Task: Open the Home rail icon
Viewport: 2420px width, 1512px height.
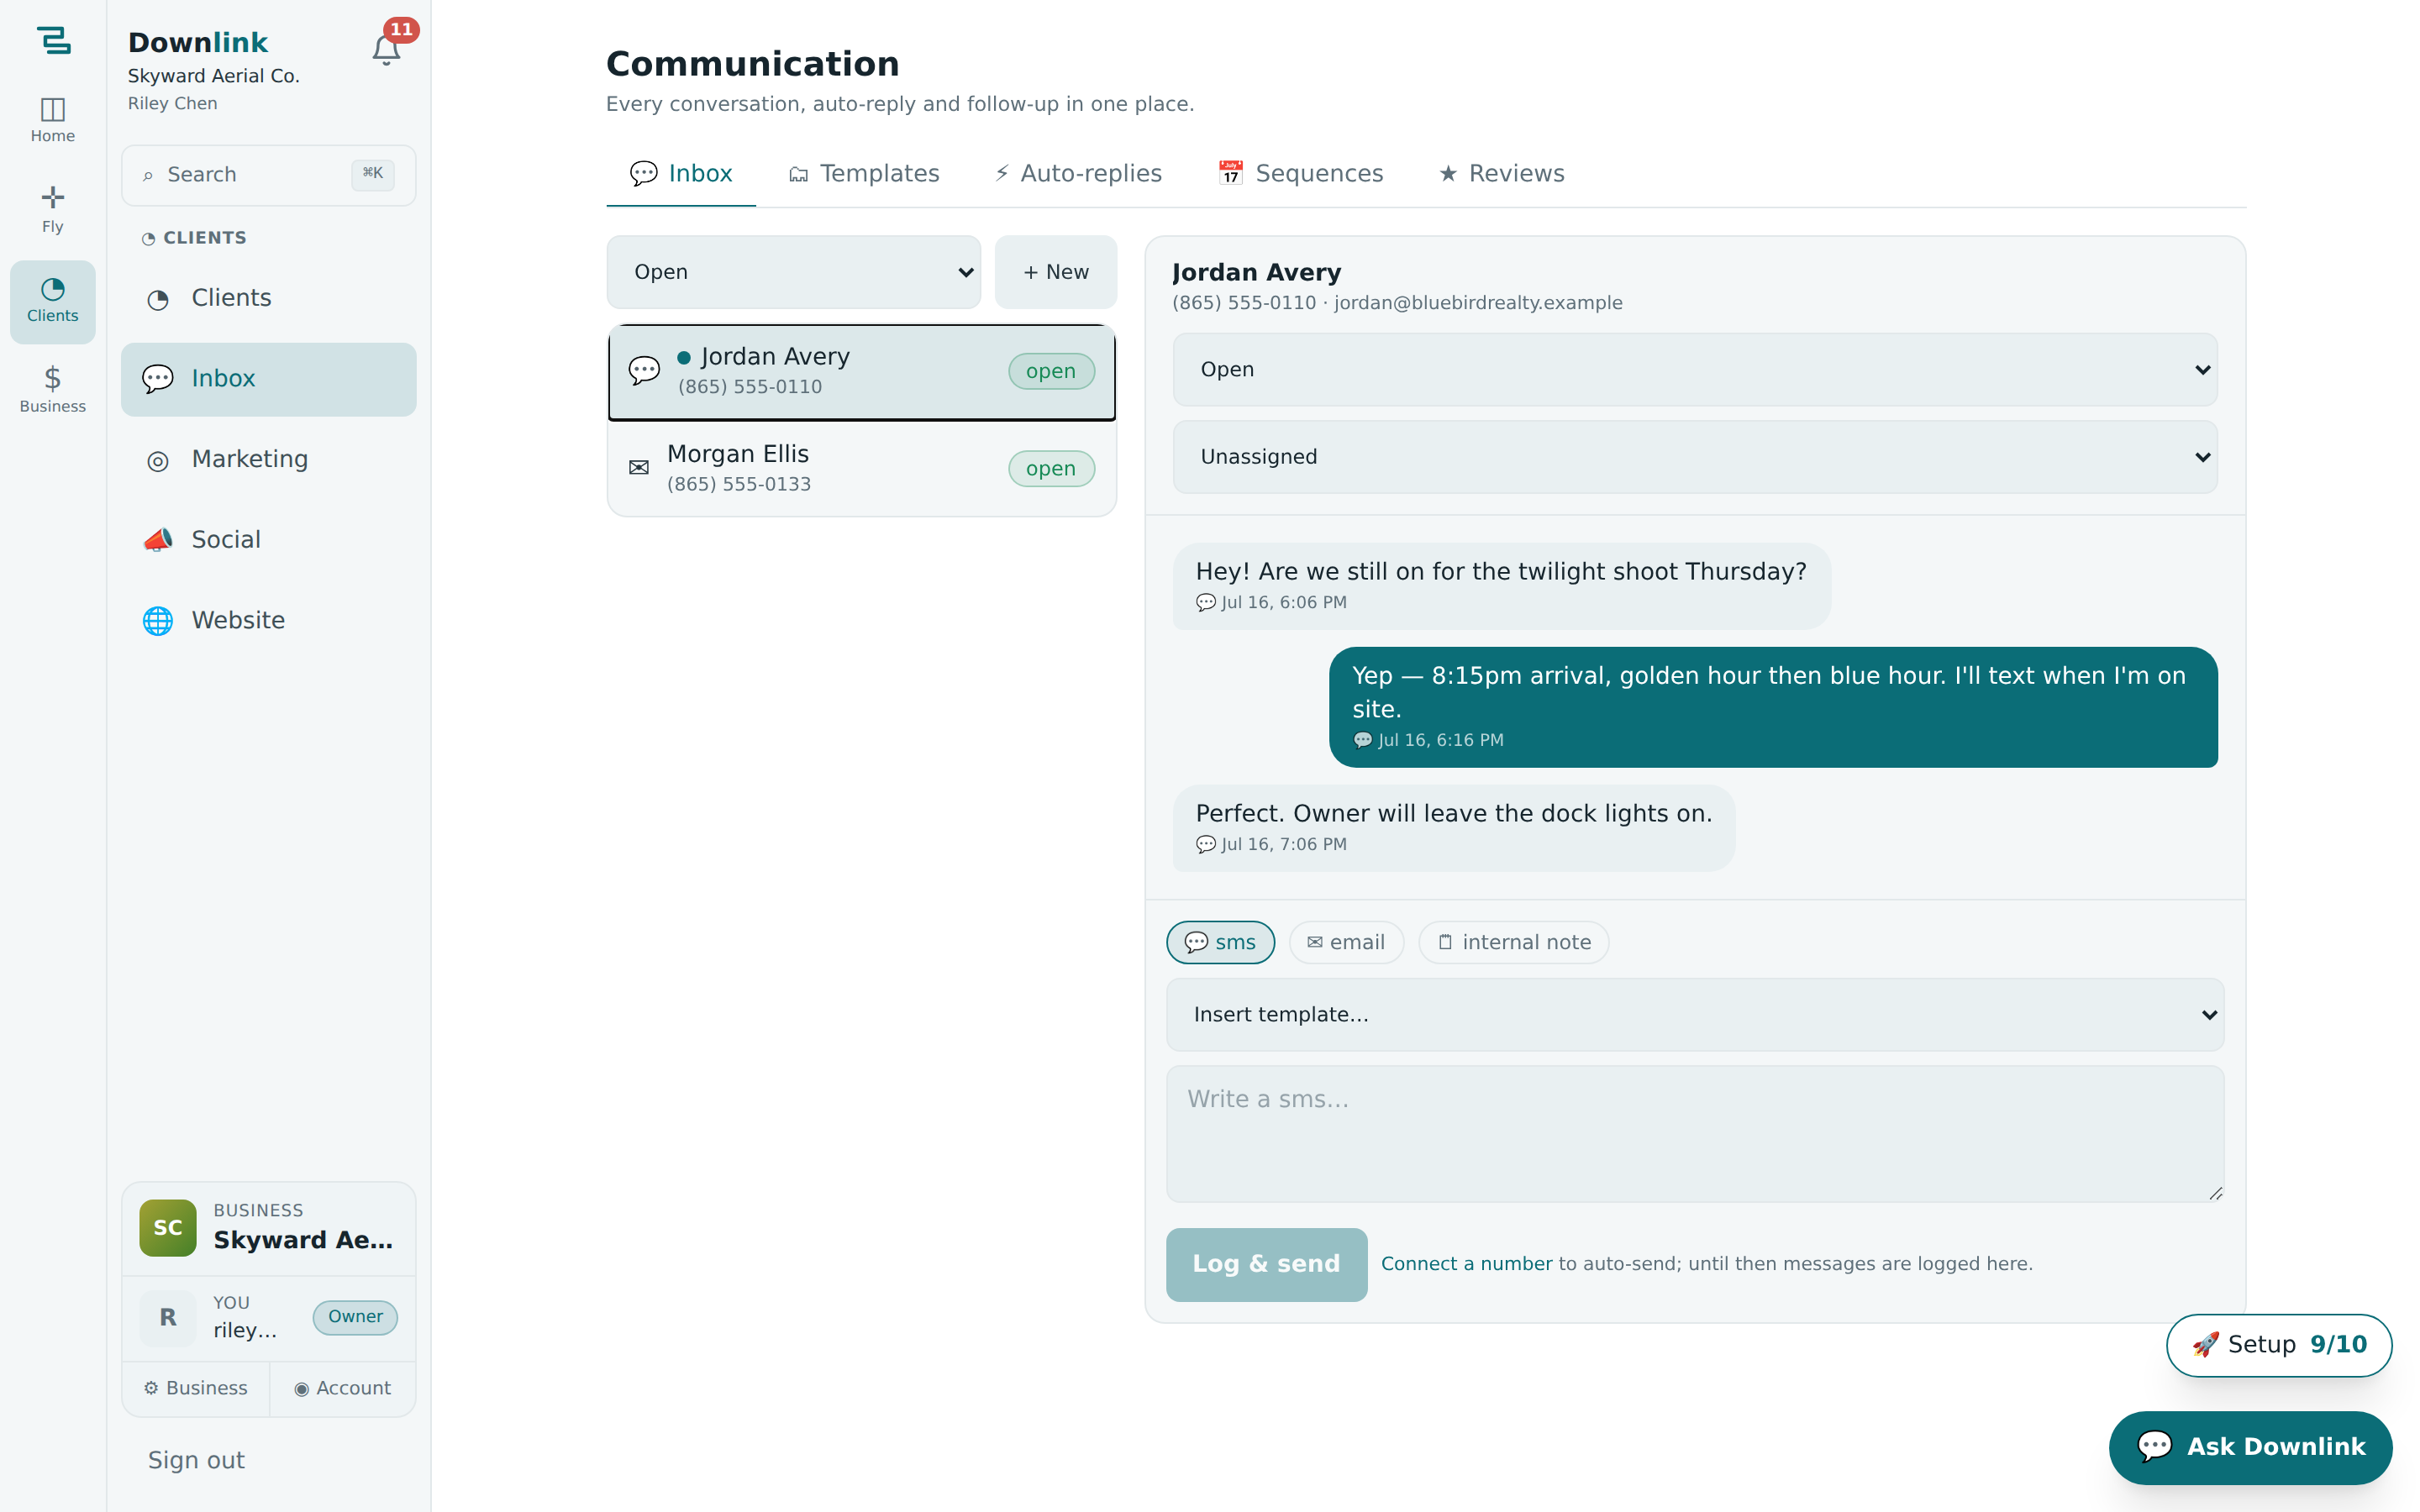Action: click(x=52, y=120)
